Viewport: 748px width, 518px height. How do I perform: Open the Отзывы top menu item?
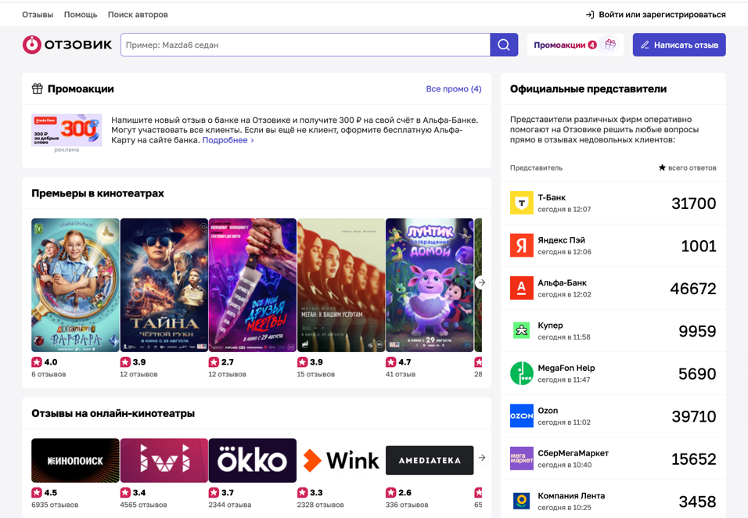coord(38,15)
